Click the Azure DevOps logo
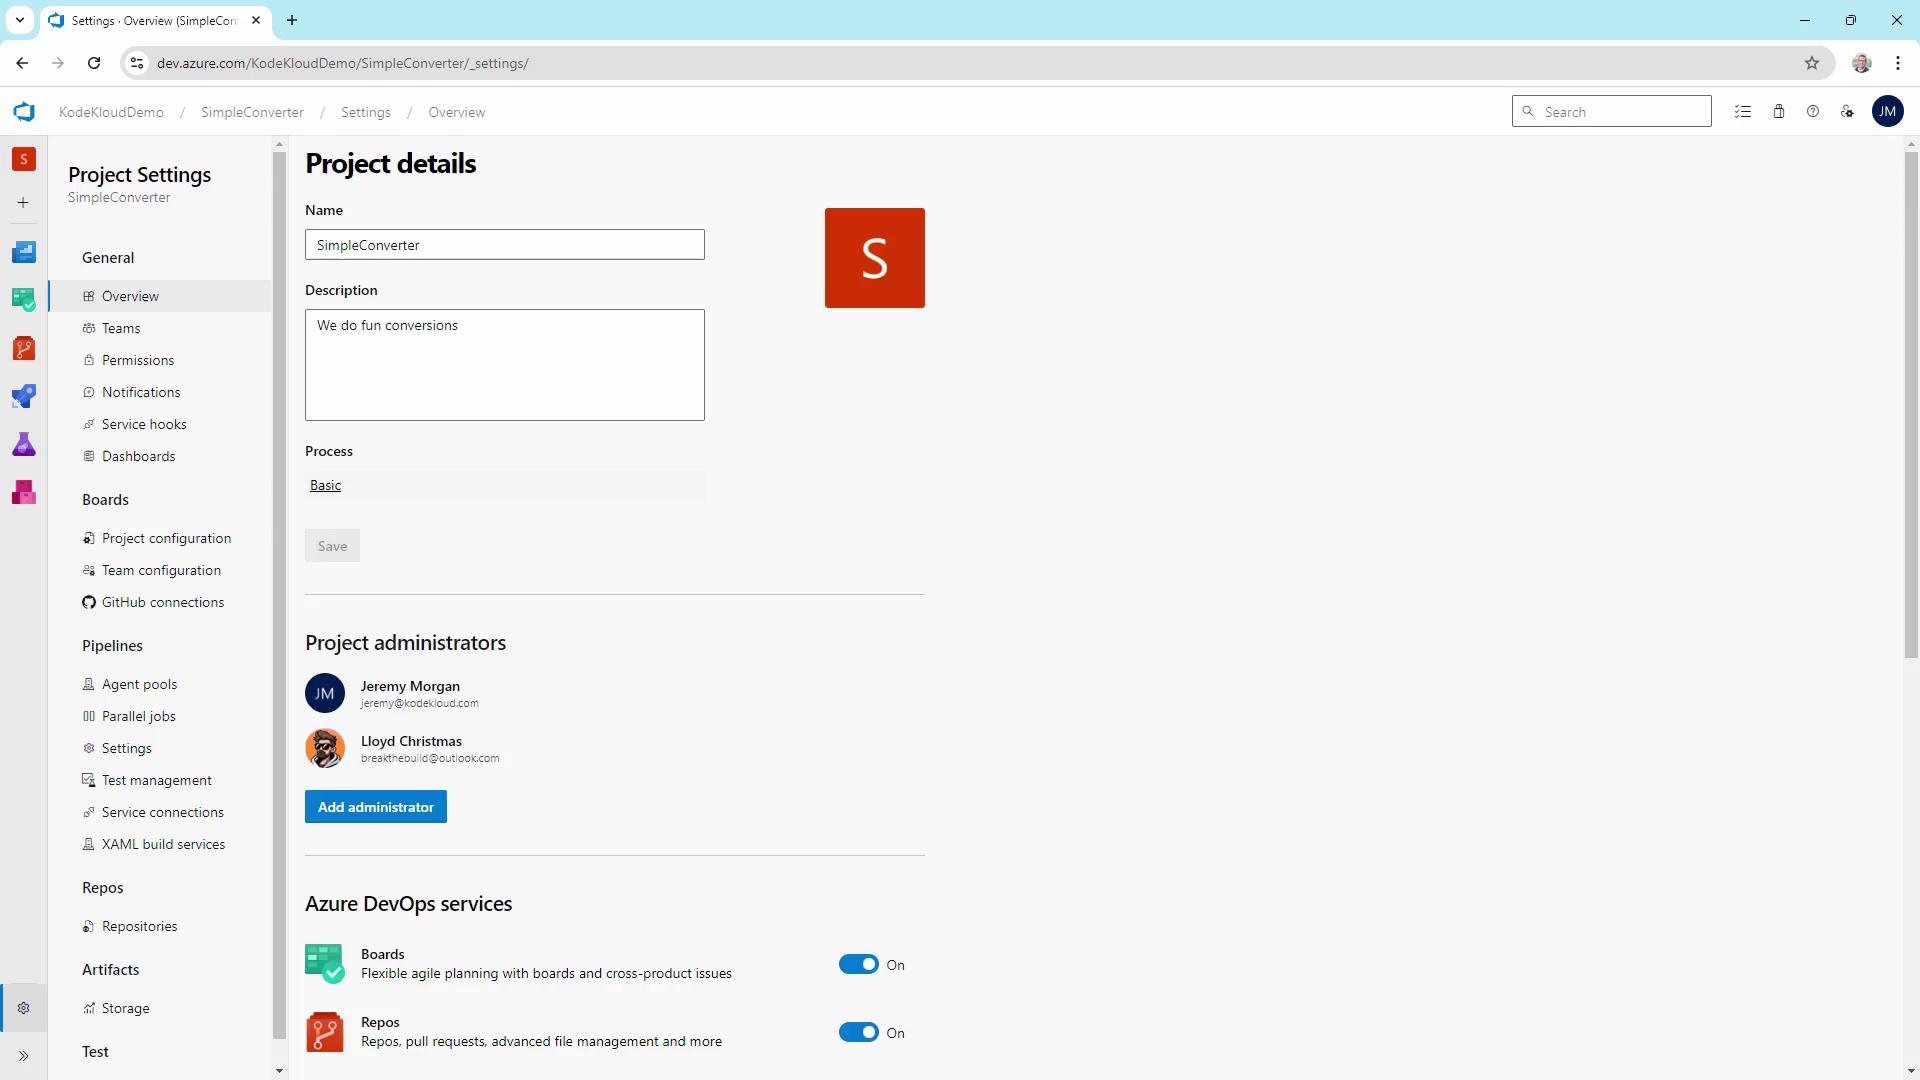 point(24,112)
